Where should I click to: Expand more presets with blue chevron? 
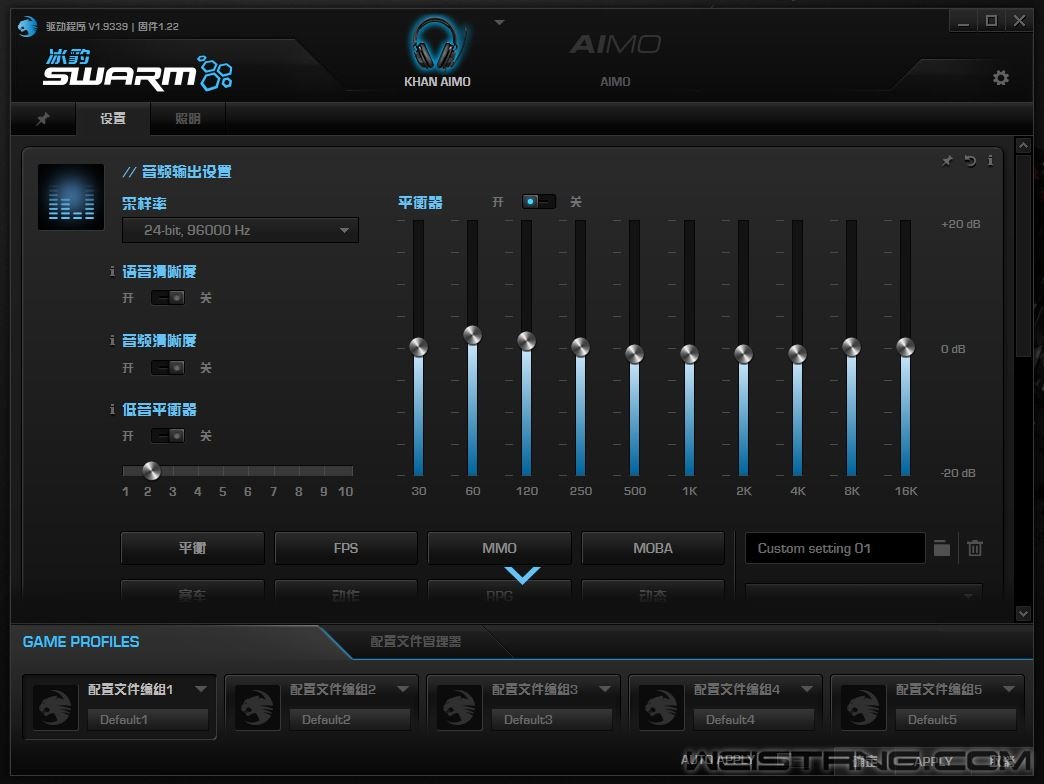tap(522, 575)
